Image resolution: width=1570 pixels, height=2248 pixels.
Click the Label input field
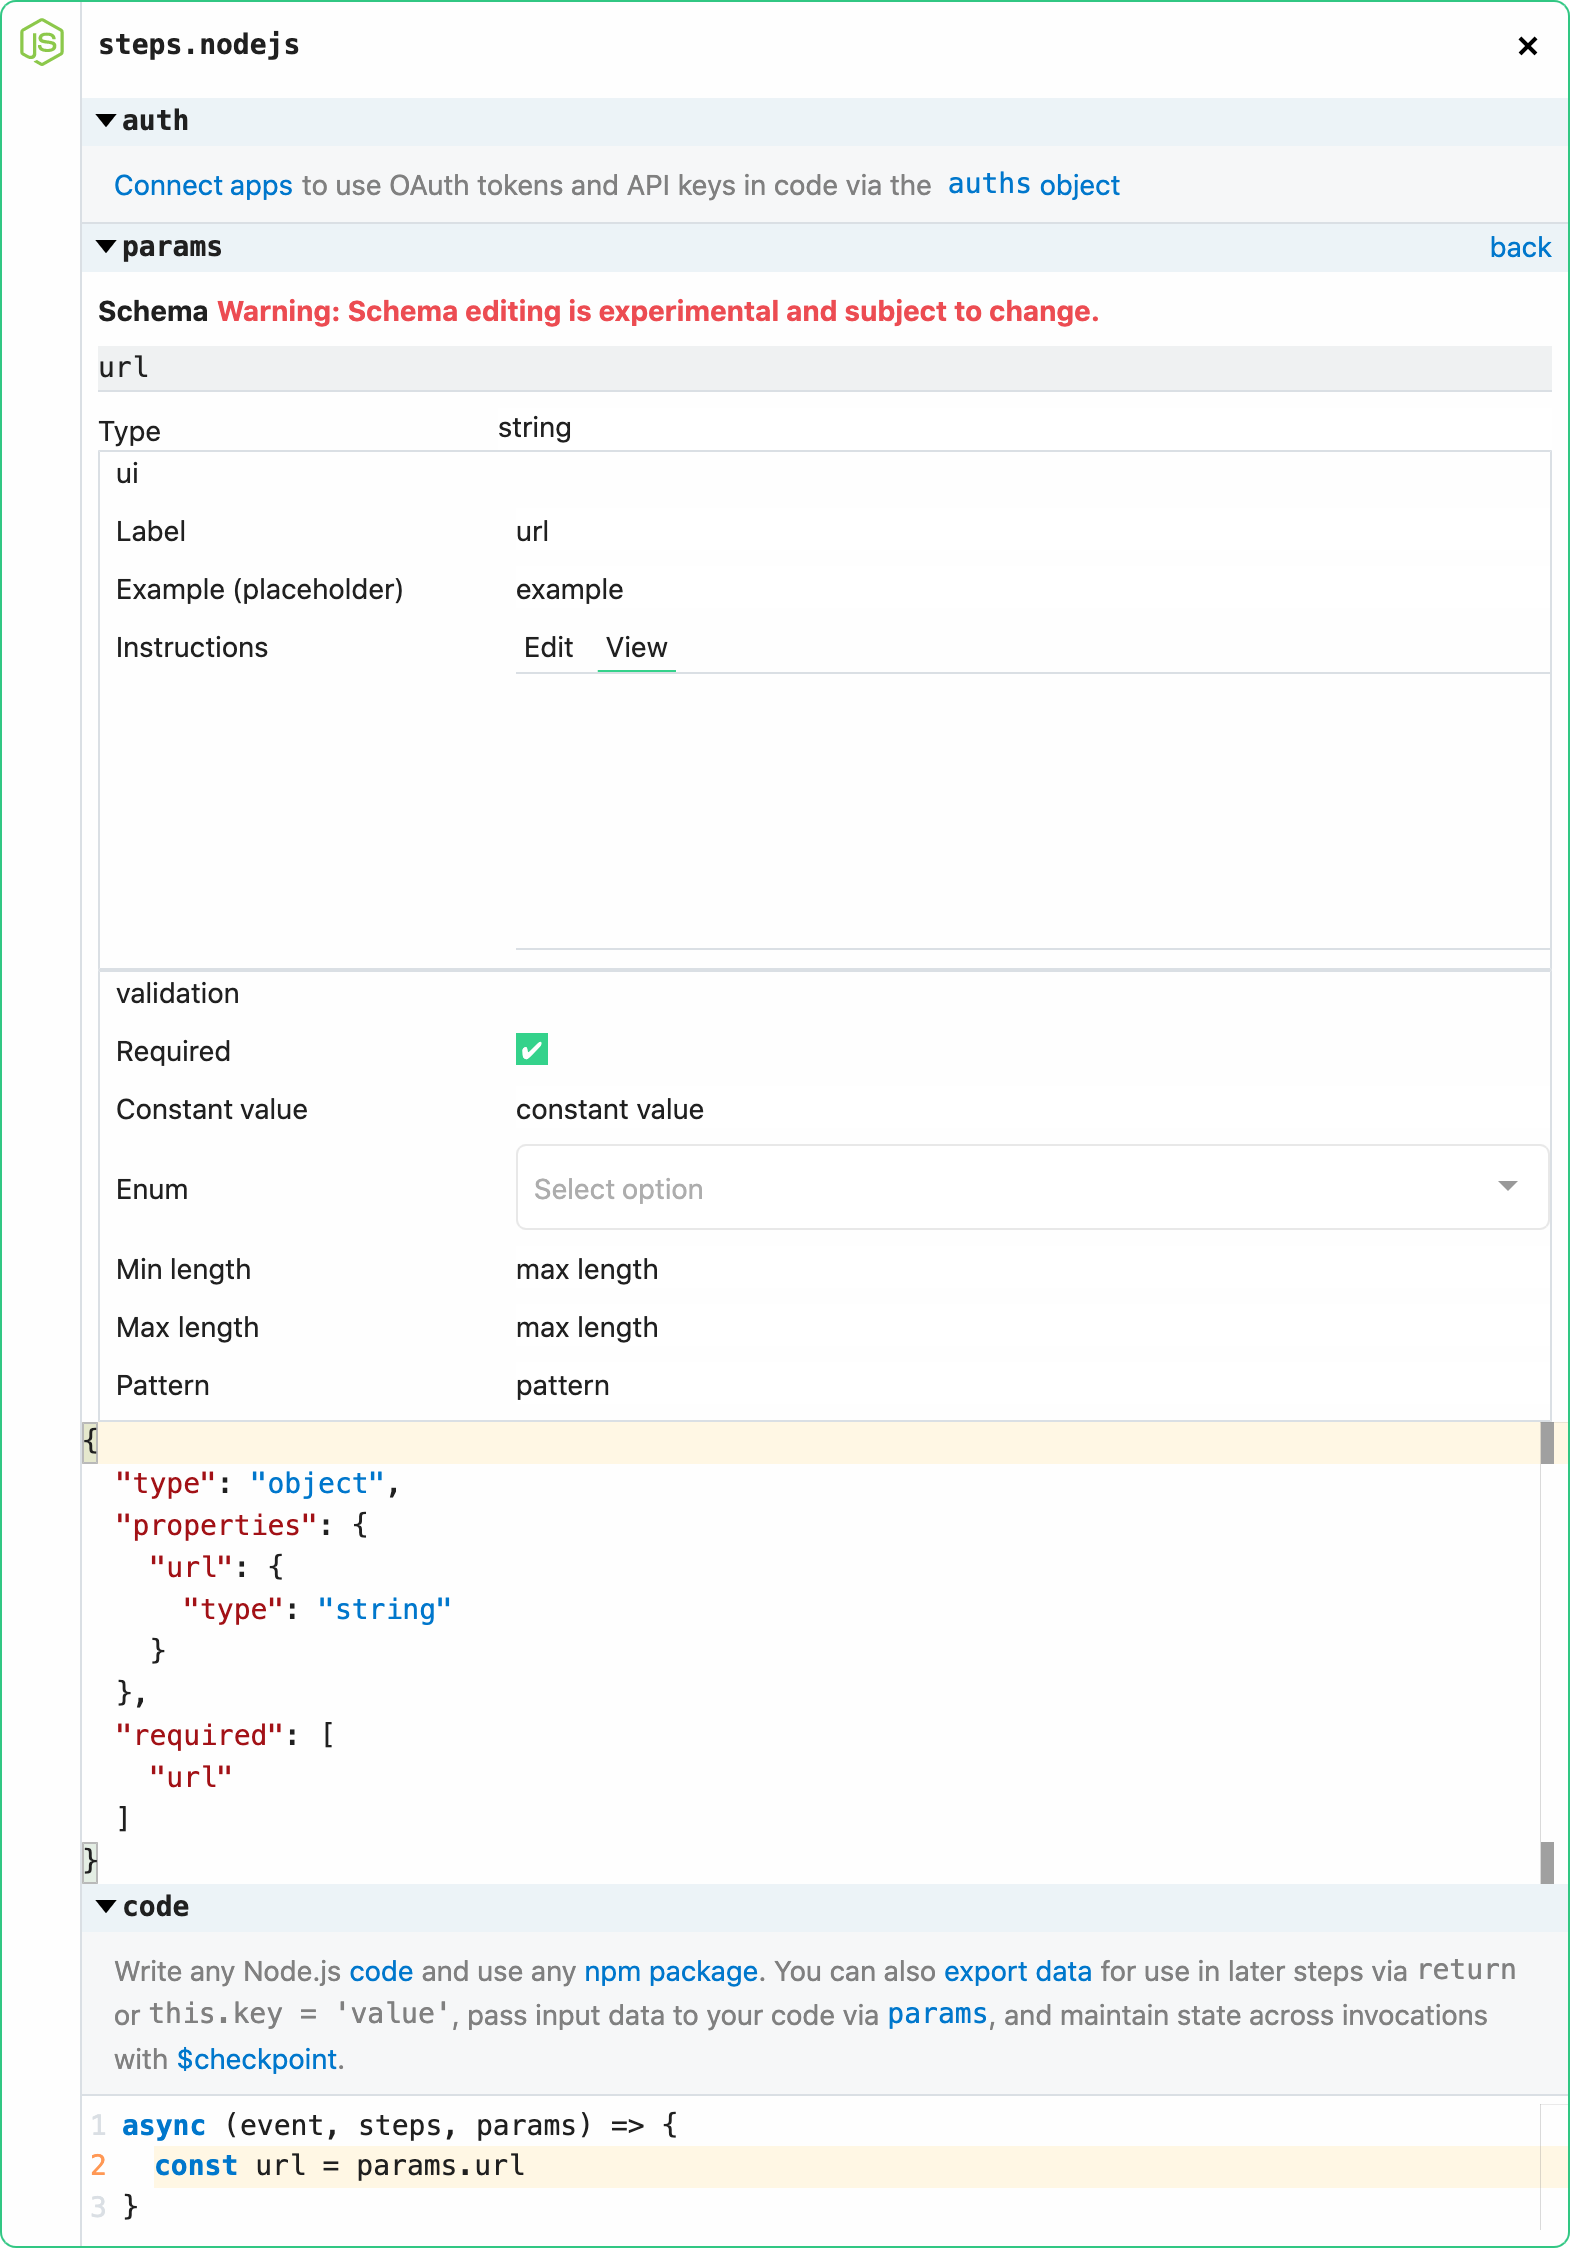[x=1030, y=532]
